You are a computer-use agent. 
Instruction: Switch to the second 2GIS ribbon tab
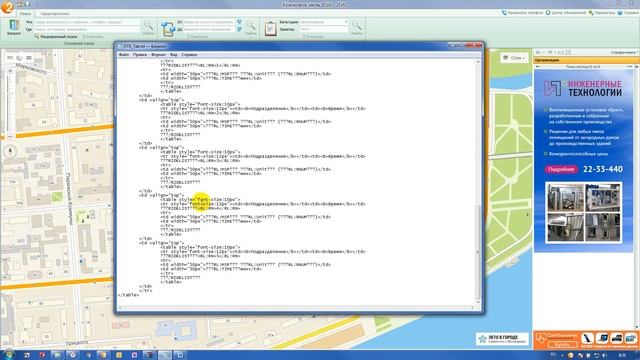pyautogui.click(x=55, y=13)
